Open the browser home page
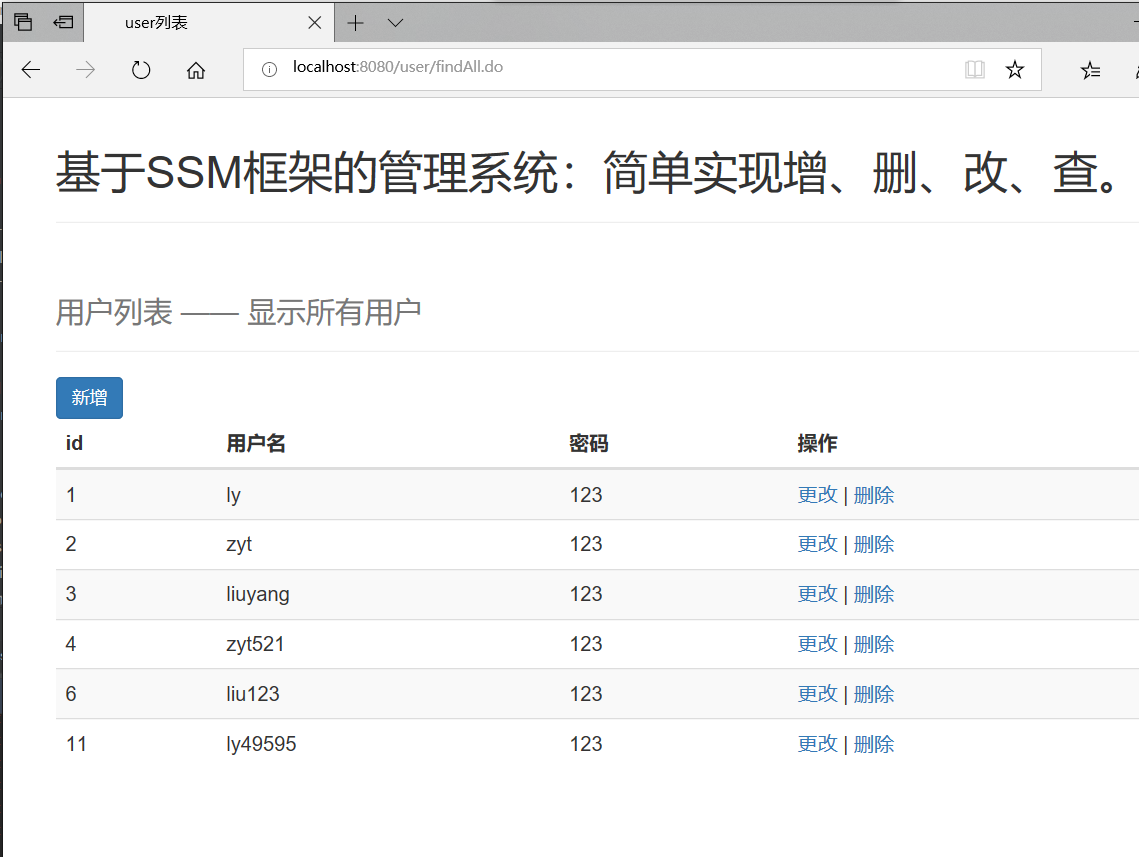This screenshot has width=1139, height=857. pyautogui.click(x=195, y=70)
